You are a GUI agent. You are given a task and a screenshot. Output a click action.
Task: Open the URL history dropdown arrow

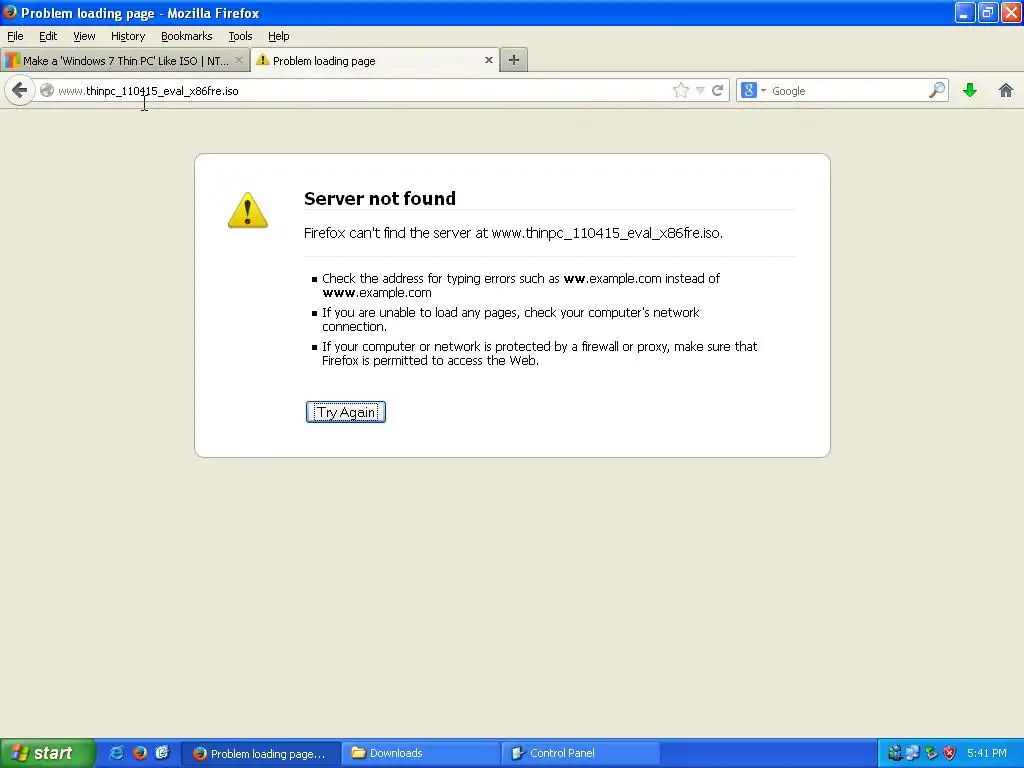pos(700,90)
